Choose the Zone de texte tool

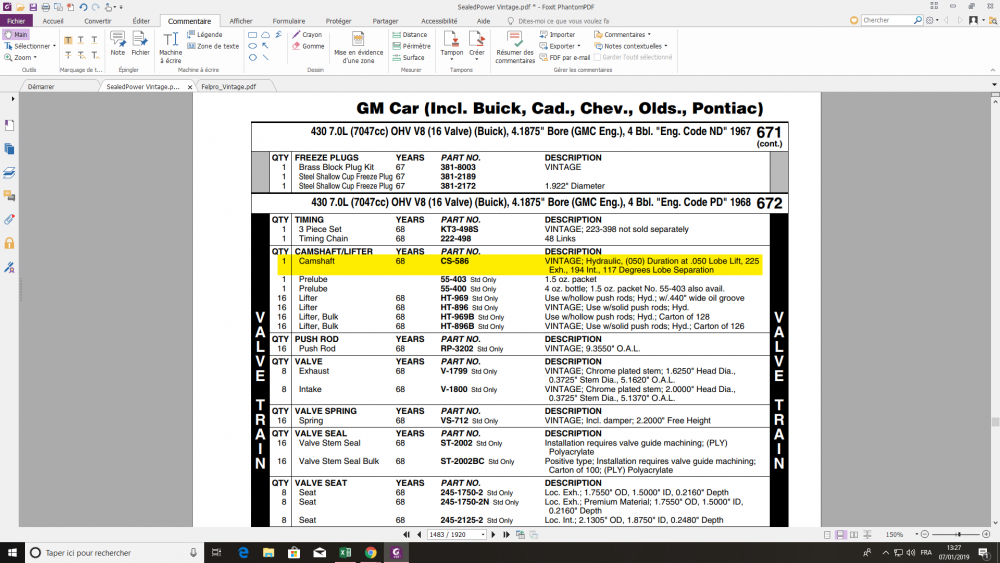(x=213, y=46)
